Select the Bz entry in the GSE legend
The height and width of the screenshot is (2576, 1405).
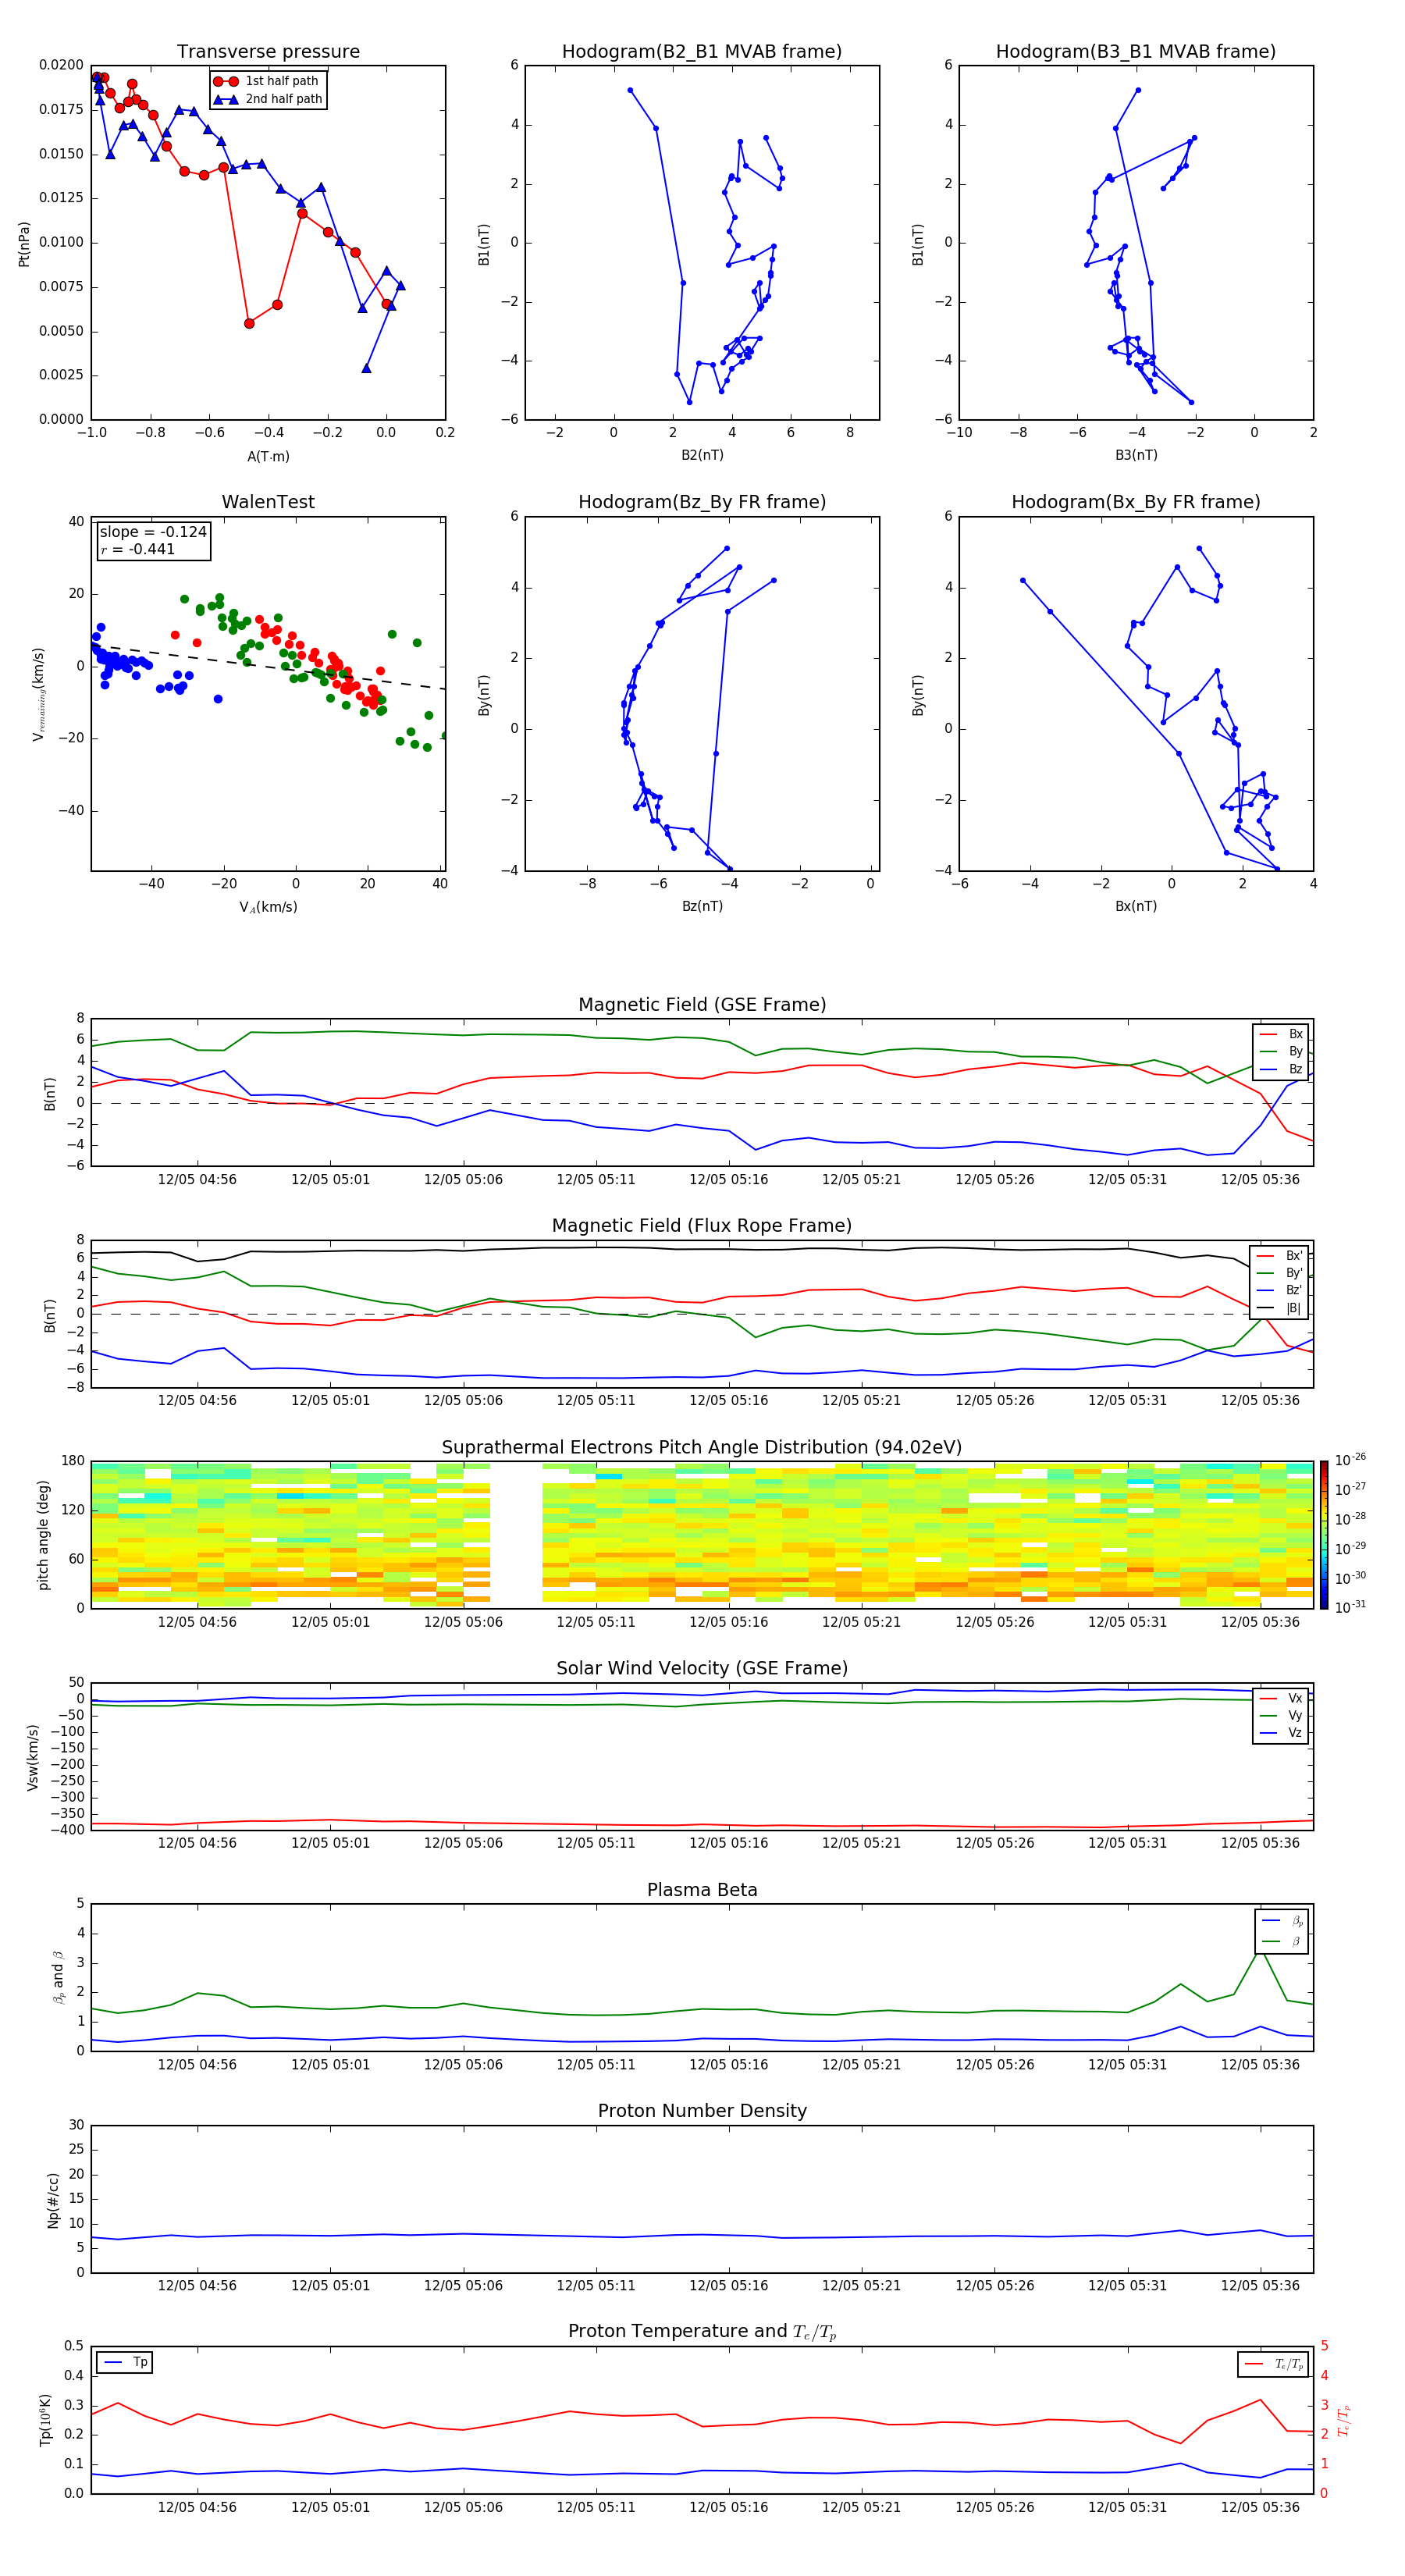tap(1281, 1069)
